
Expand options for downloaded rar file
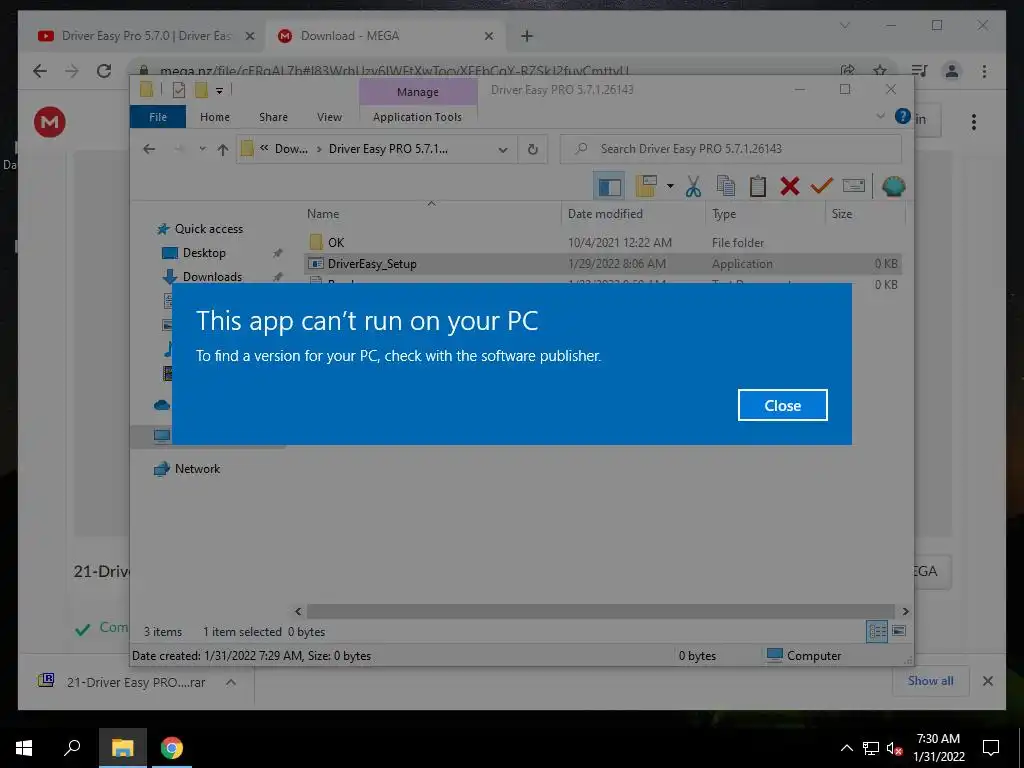231,682
